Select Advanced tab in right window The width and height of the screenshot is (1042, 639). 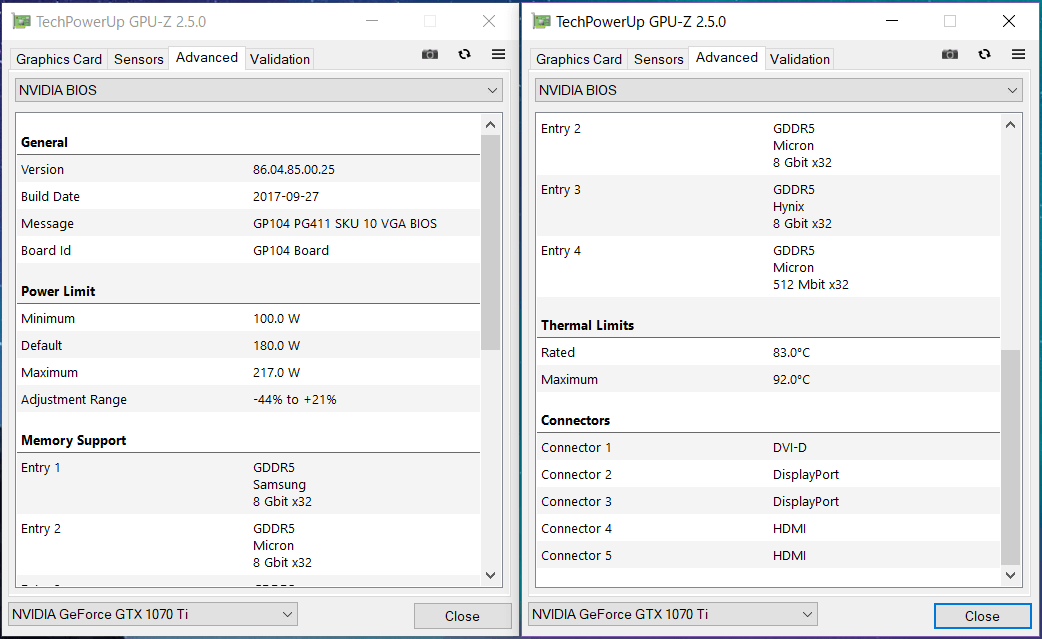[x=726, y=58]
